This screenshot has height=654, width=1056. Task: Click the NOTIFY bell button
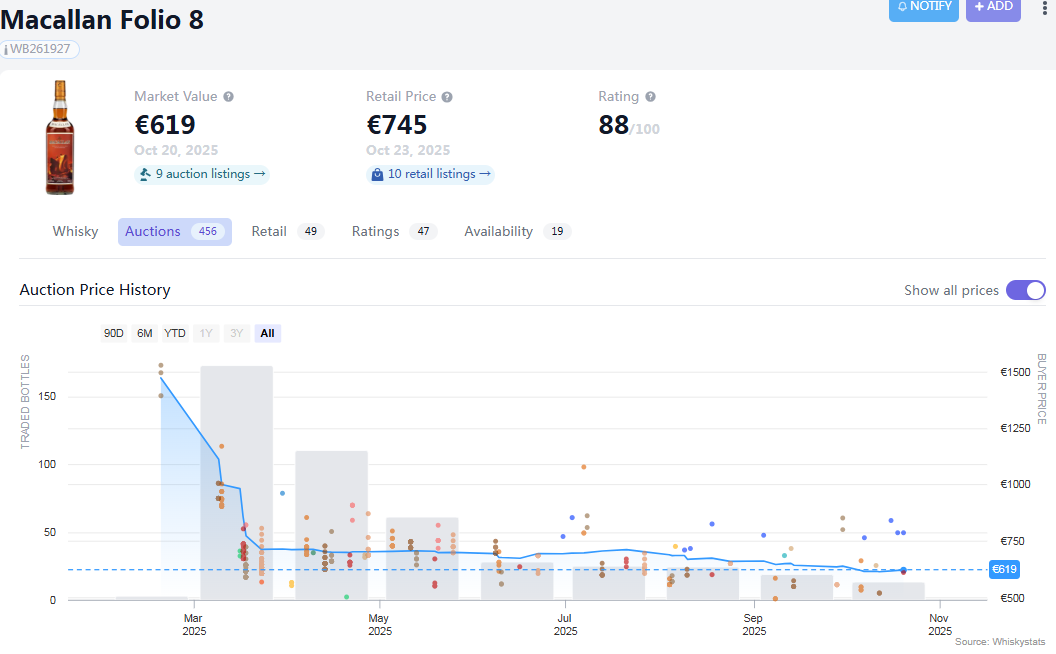coord(923,7)
